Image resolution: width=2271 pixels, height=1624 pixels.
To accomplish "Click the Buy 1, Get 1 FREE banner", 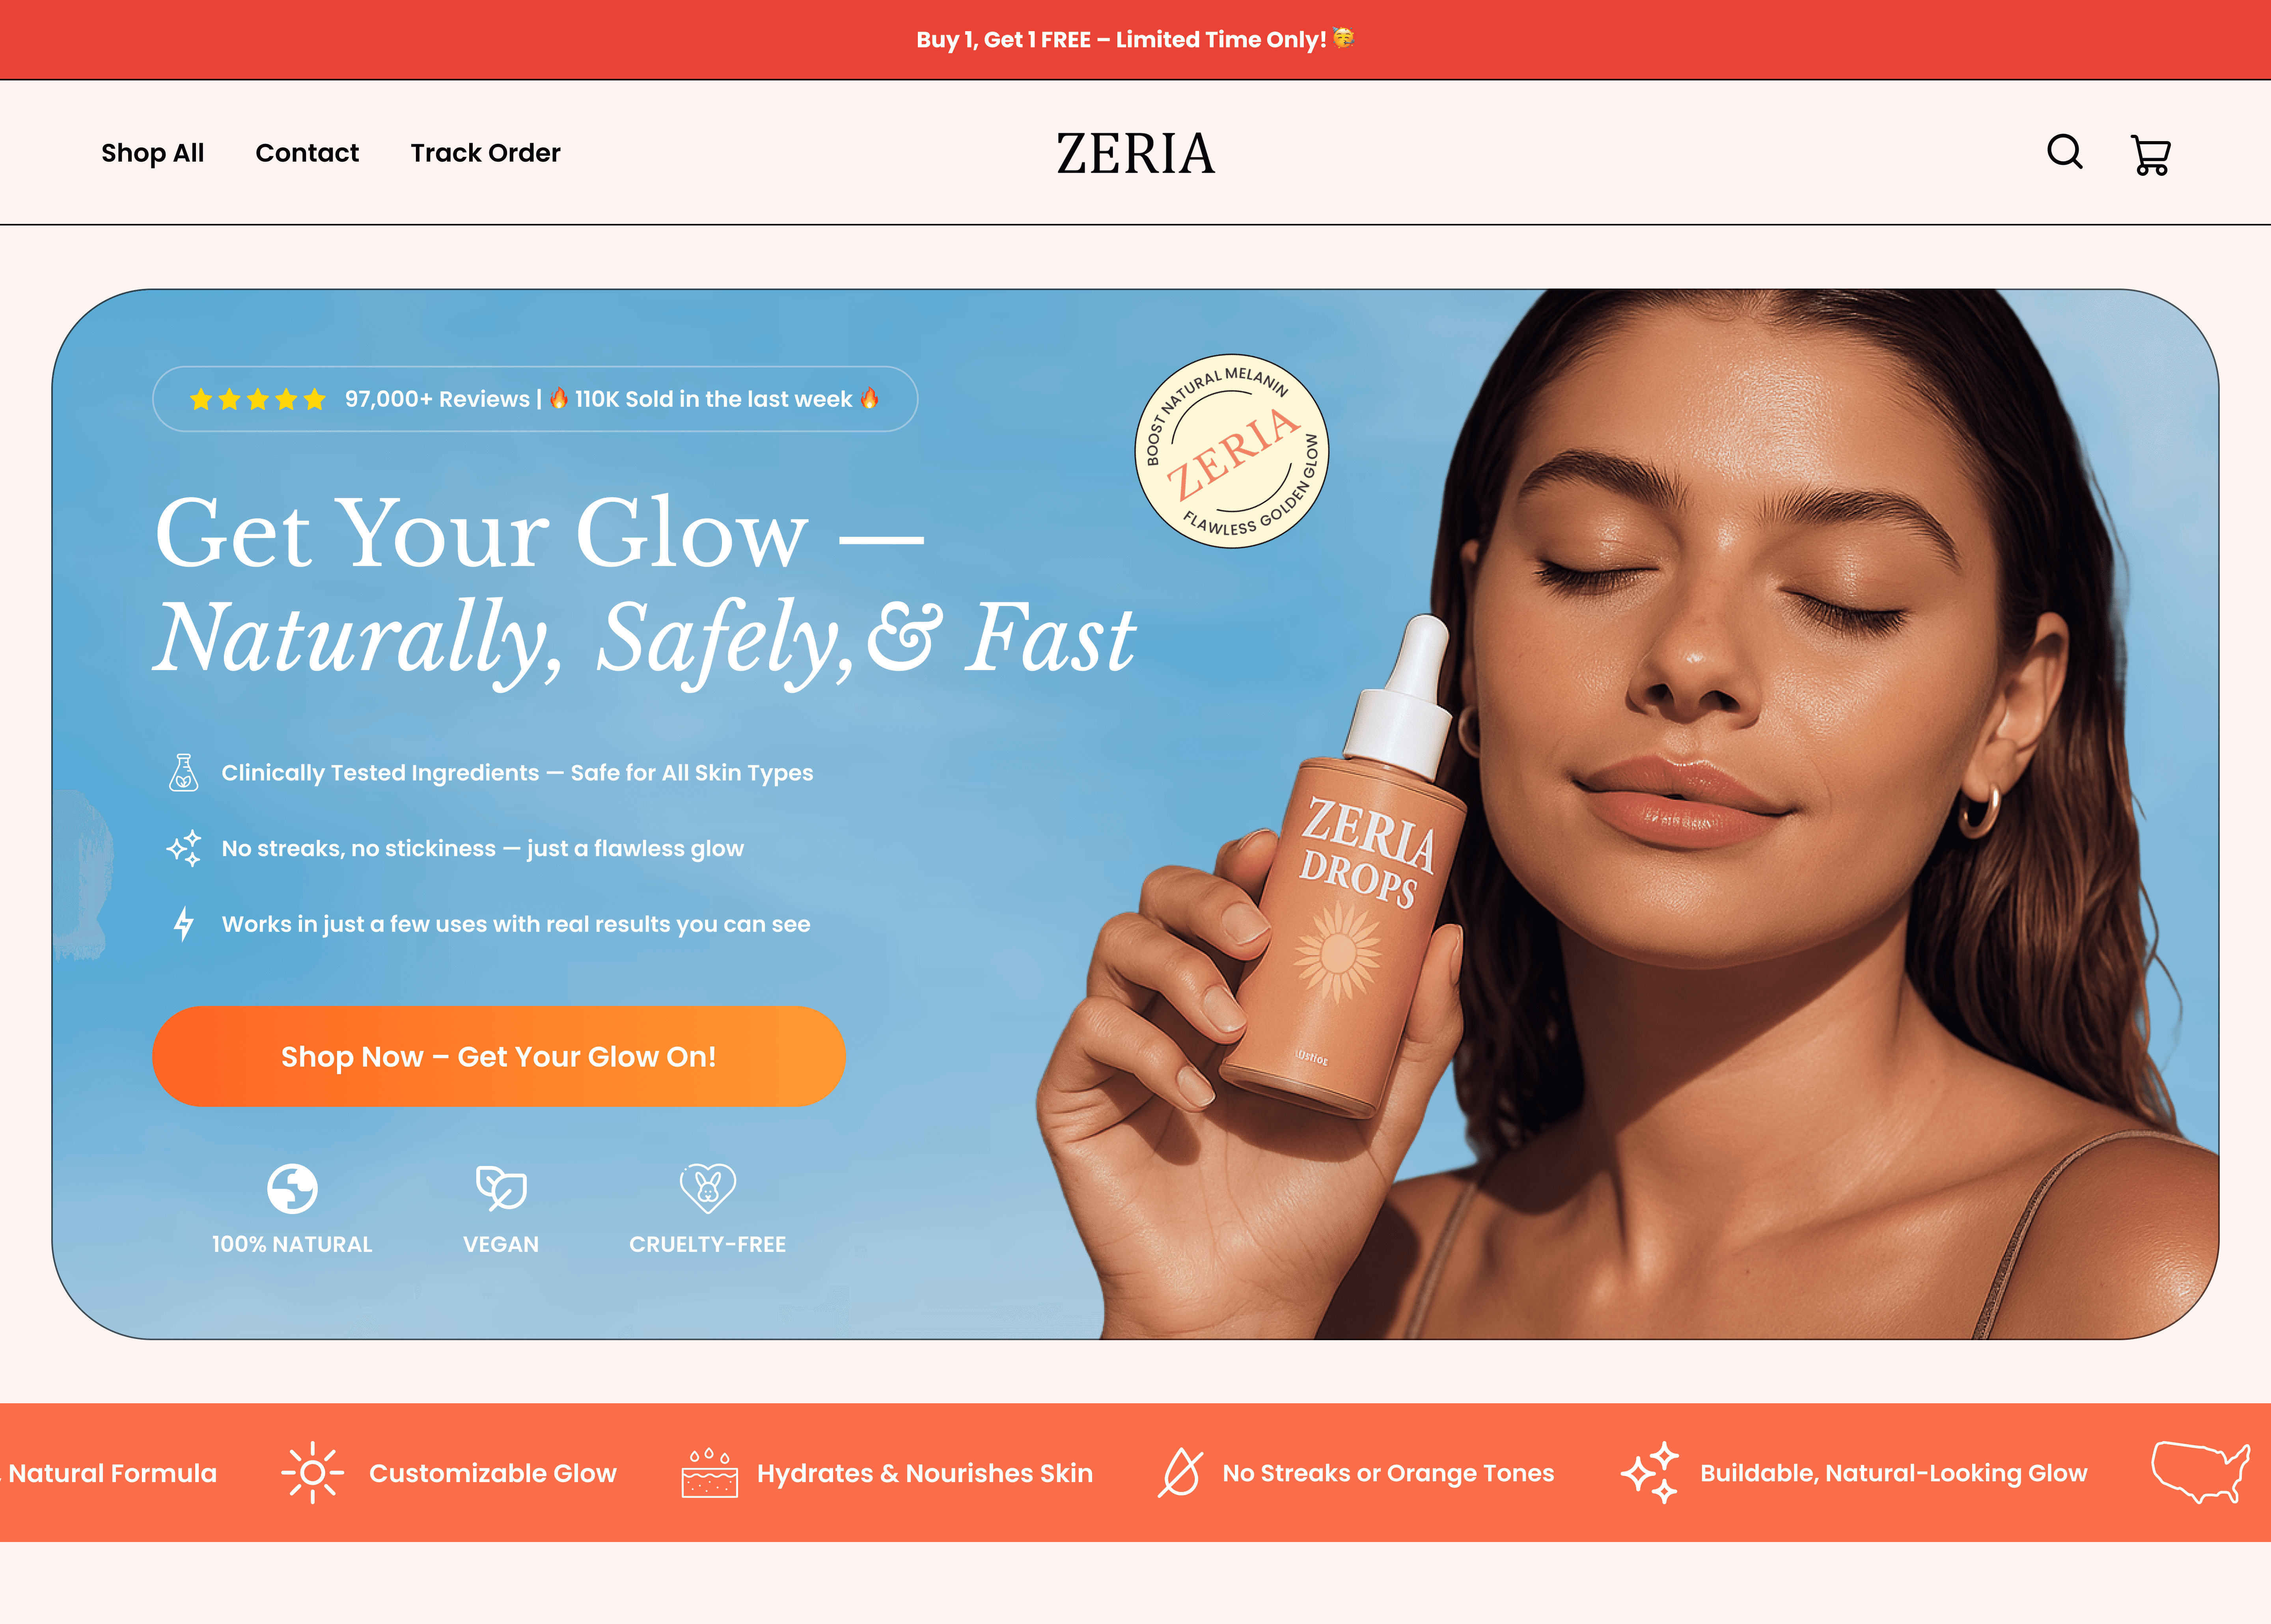I will 1135,39.
